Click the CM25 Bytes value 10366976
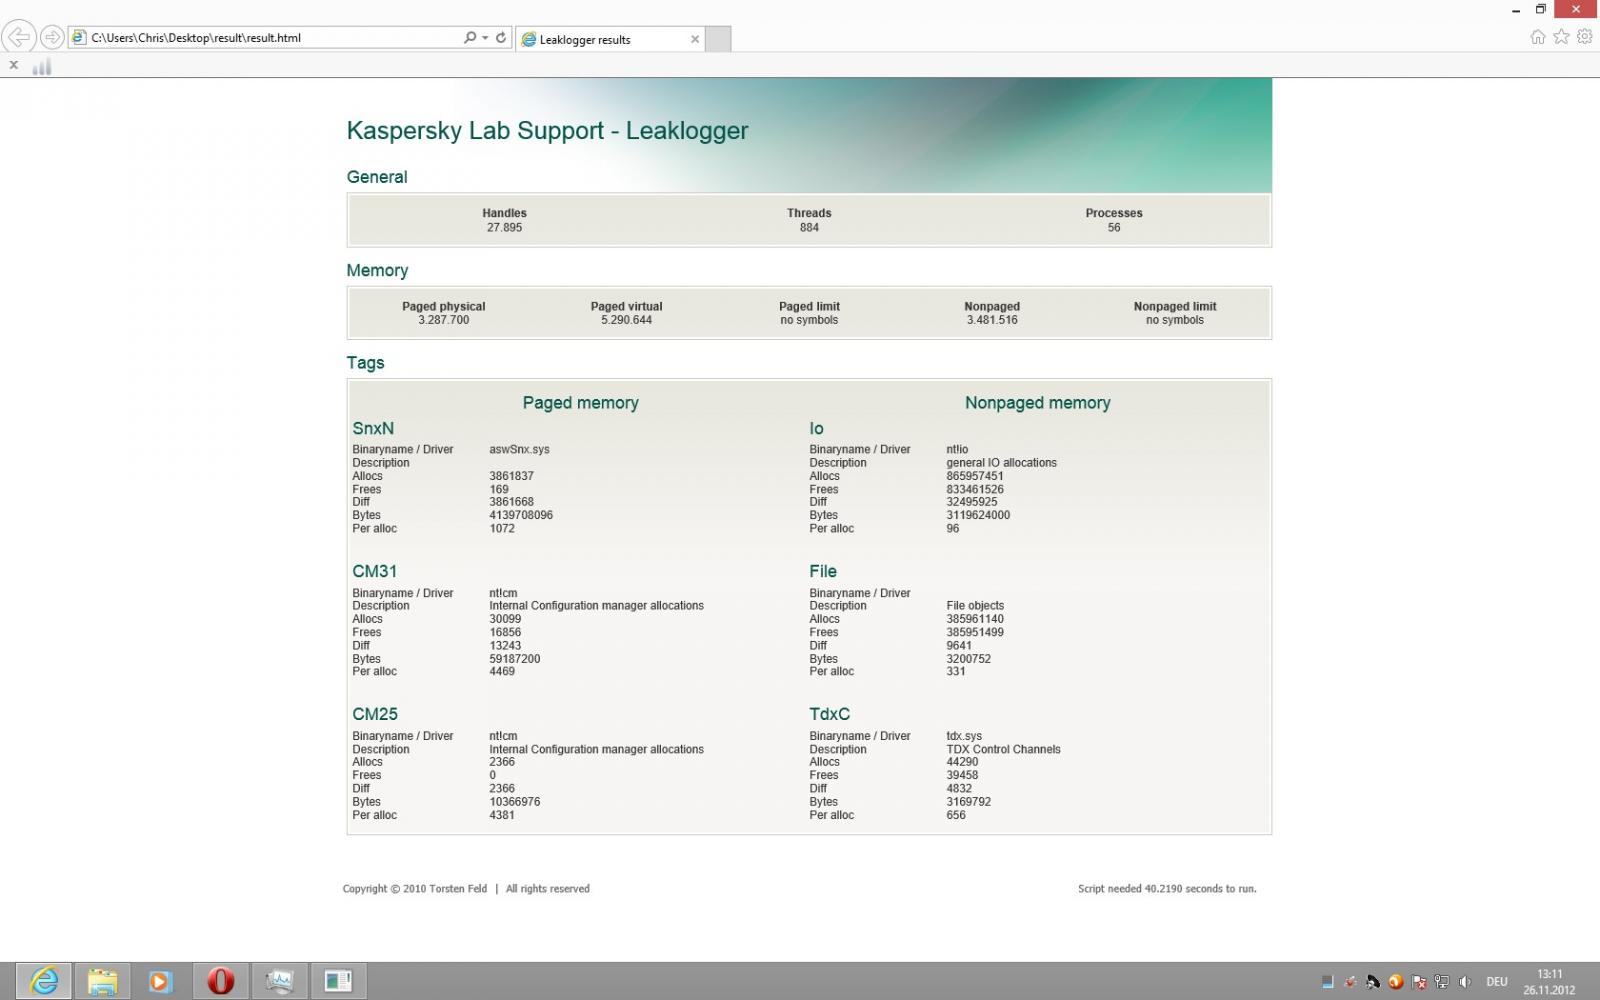The image size is (1600, 1000). click(x=515, y=802)
